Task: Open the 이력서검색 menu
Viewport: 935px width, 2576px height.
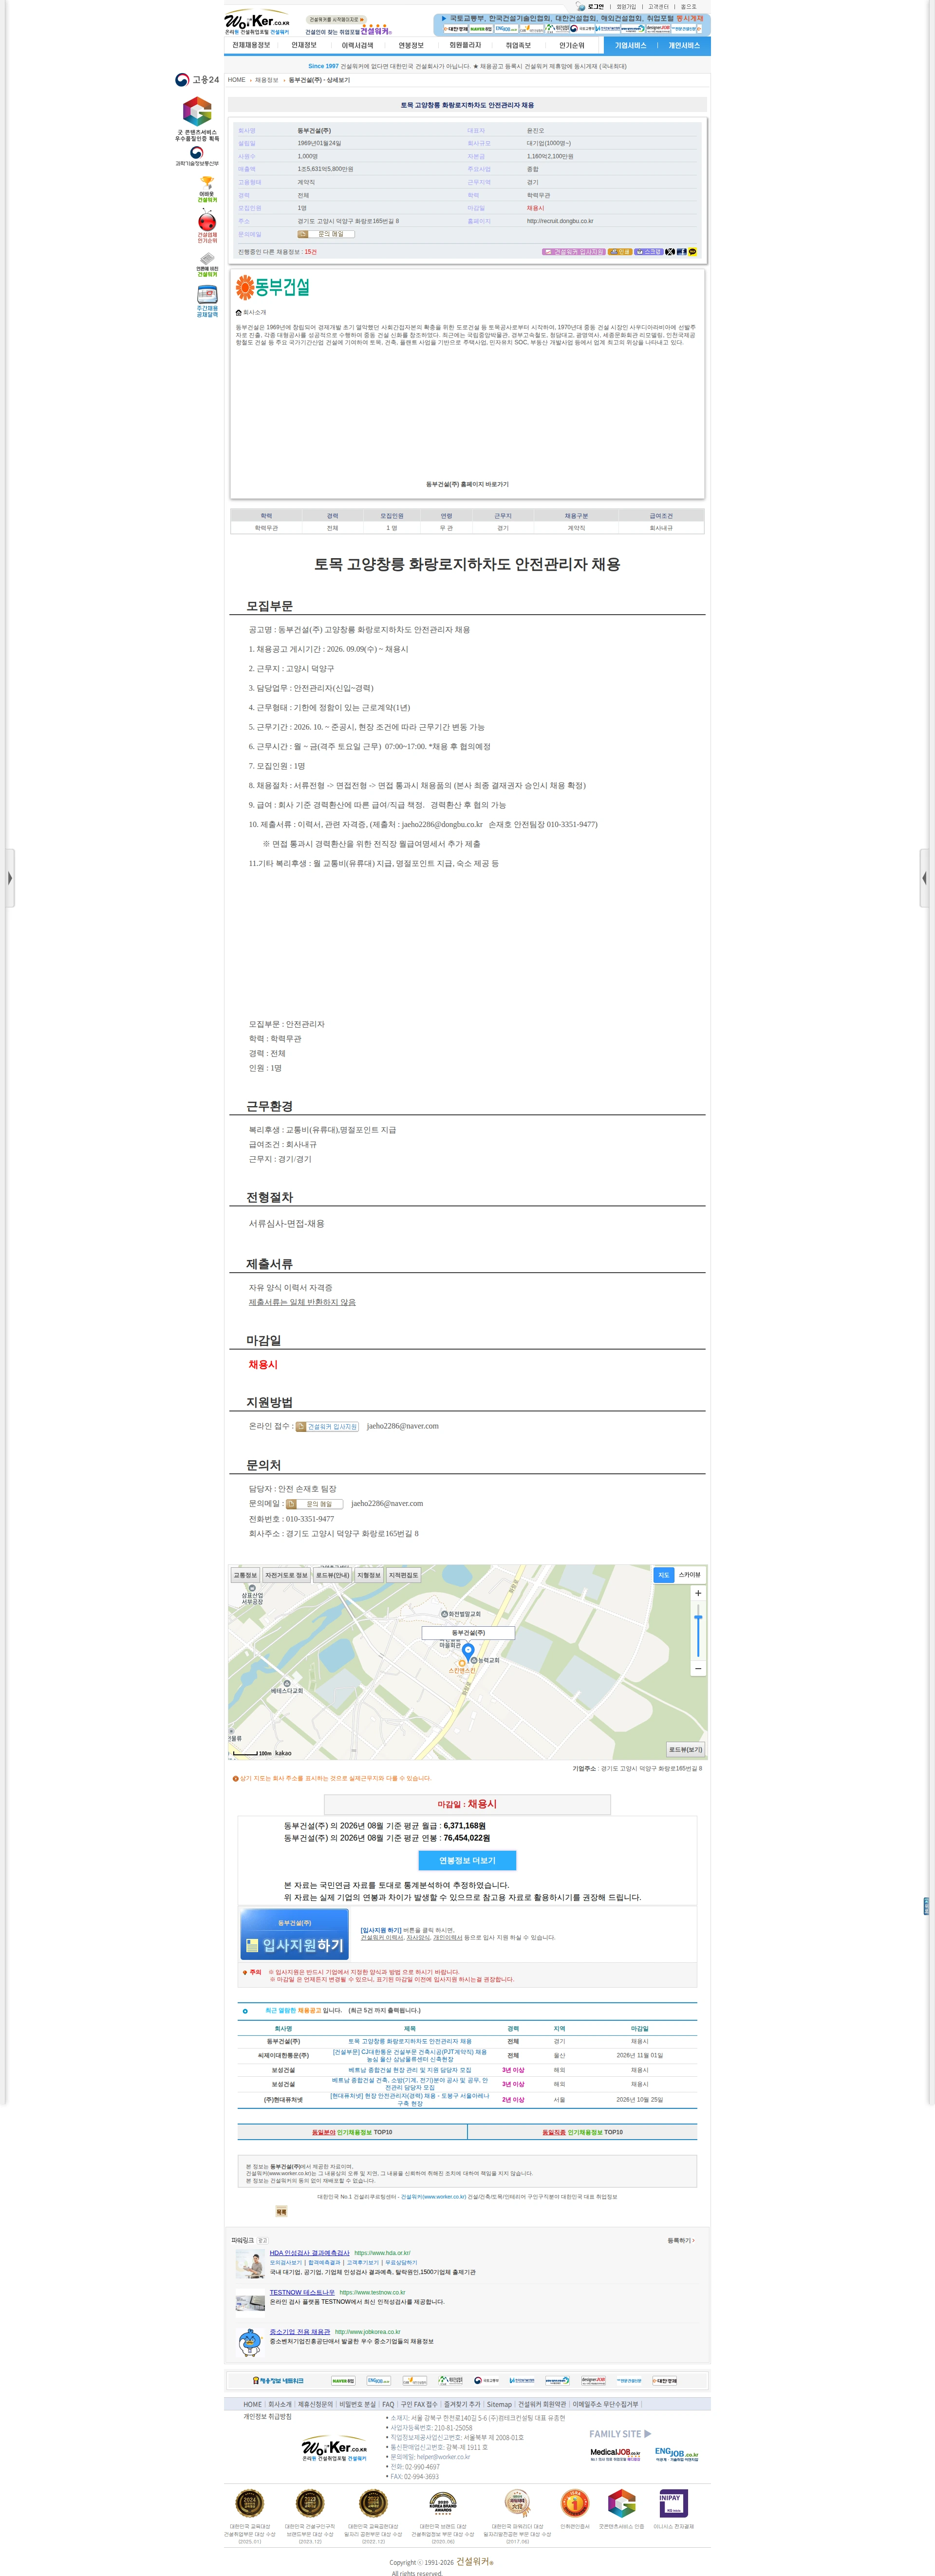Action: tap(357, 45)
